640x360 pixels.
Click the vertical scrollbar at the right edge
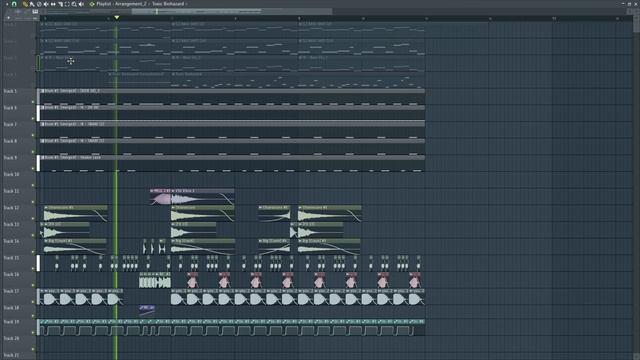click(x=637, y=24)
